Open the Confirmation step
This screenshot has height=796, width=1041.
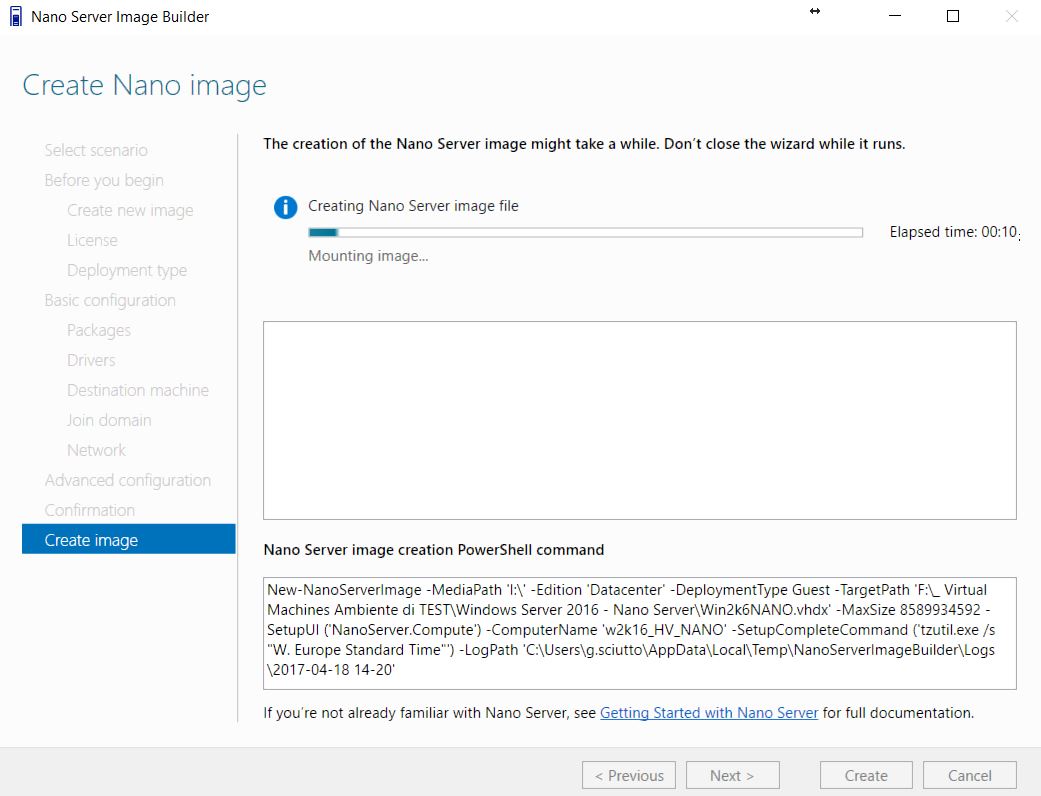(x=90, y=511)
